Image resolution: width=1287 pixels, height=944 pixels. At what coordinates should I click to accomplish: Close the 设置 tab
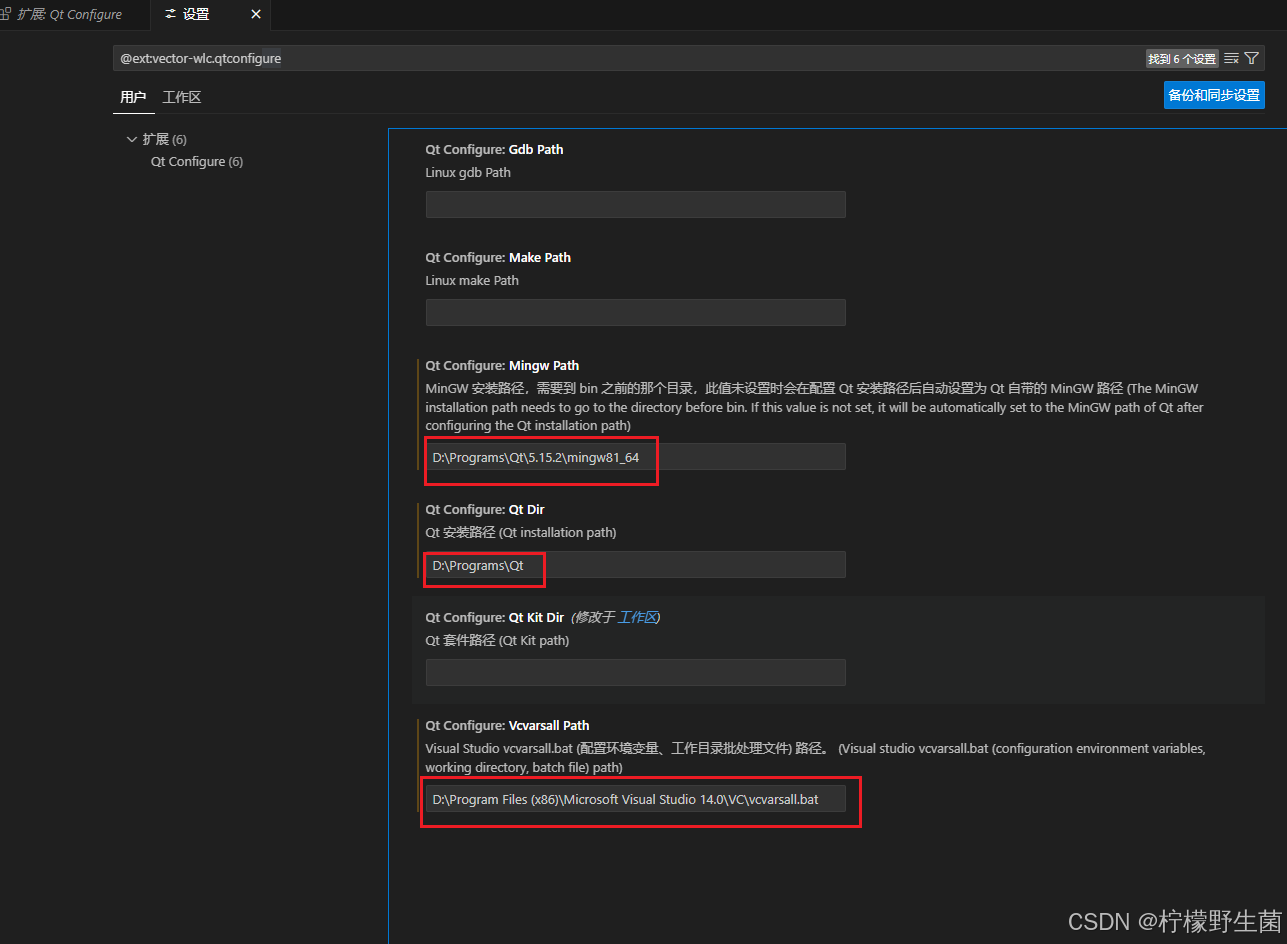[x=256, y=15]
